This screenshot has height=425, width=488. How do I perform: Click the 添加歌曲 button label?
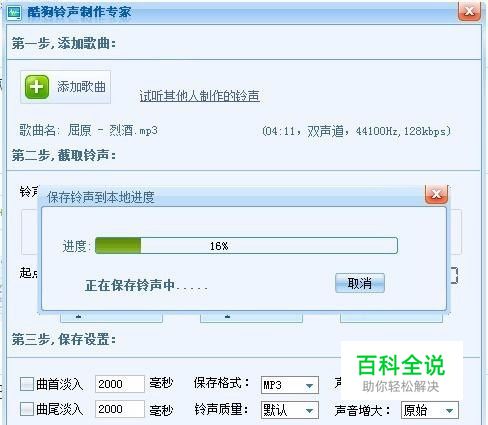tap(81, 87)
